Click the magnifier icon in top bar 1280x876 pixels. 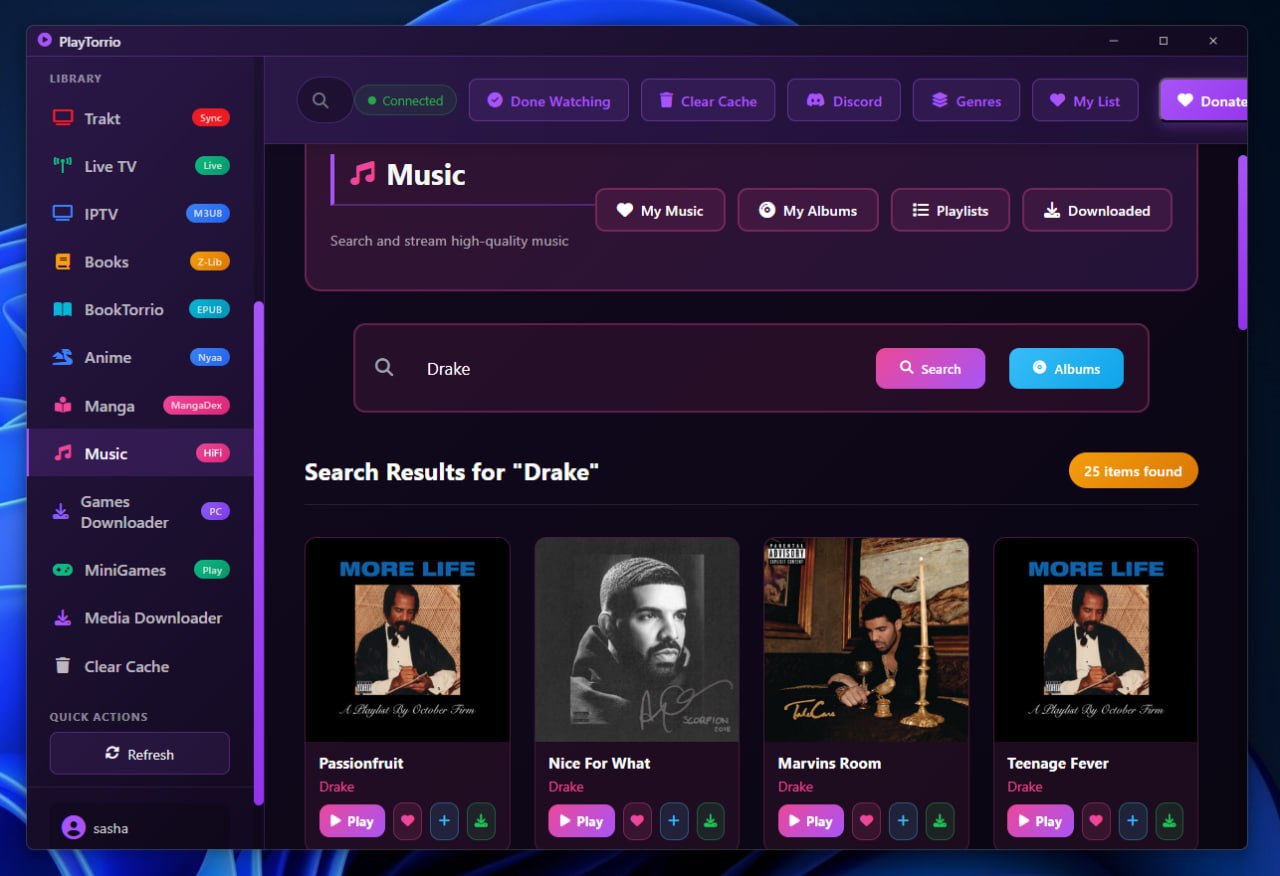321,101
